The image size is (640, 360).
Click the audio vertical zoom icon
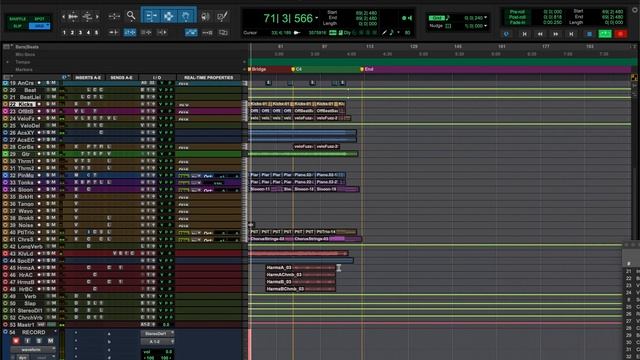87,16
